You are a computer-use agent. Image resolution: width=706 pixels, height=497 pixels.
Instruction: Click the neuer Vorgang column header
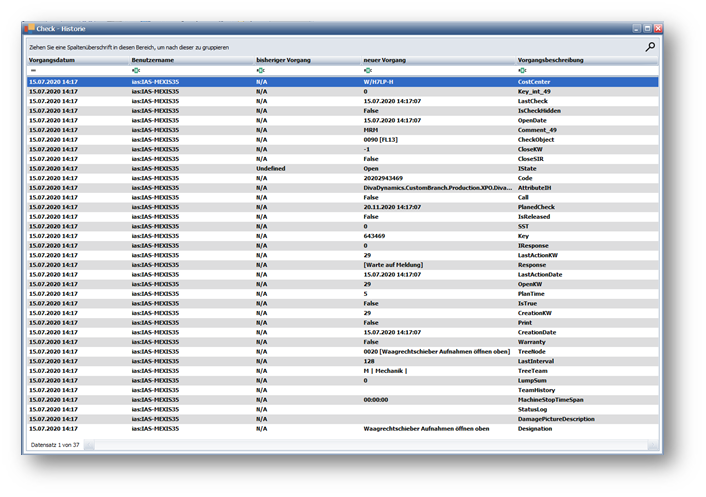(387, 60)
